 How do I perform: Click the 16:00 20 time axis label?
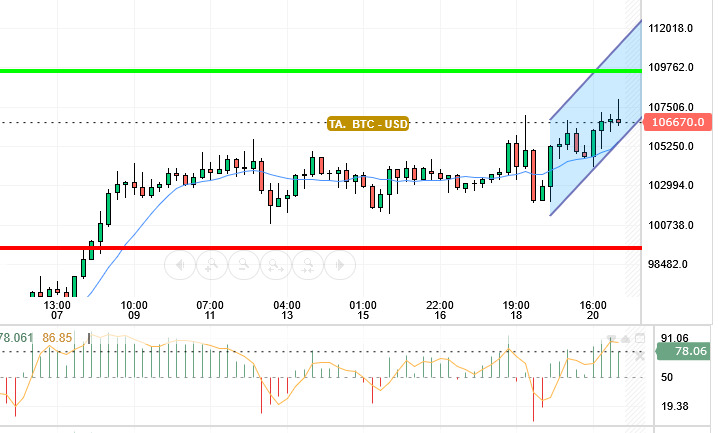click(593, 310)
